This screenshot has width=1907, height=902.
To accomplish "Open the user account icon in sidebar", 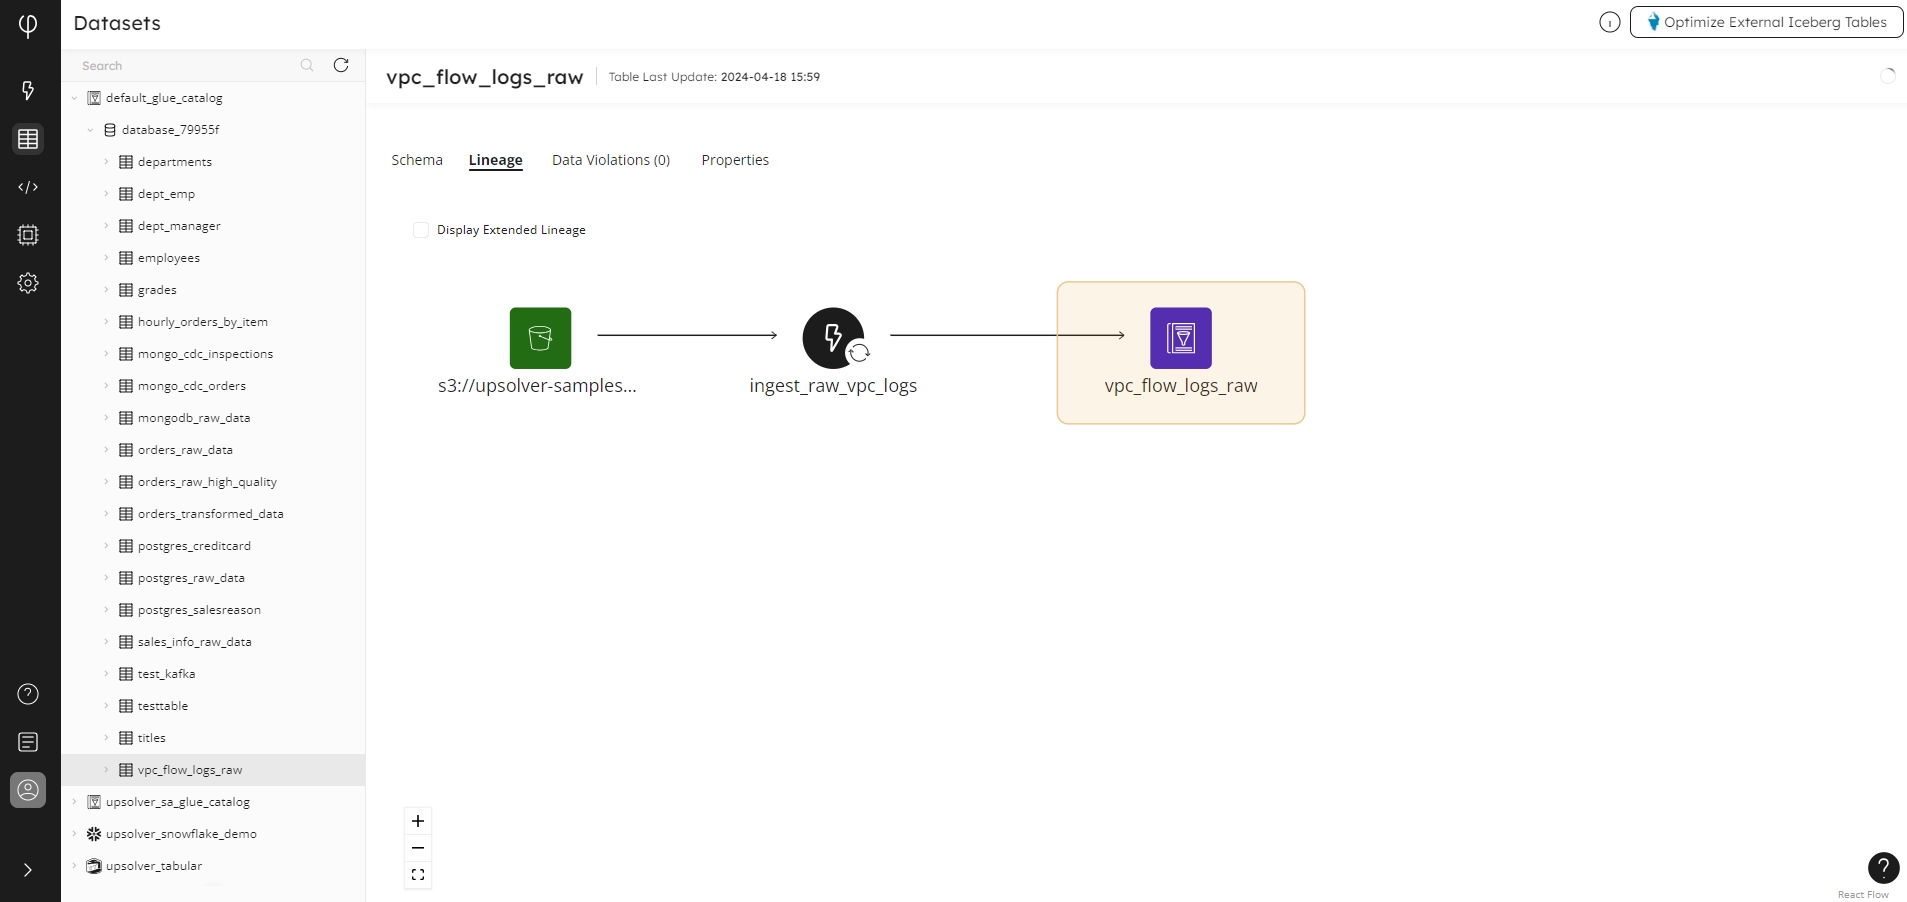I will [x=28, y=790].
